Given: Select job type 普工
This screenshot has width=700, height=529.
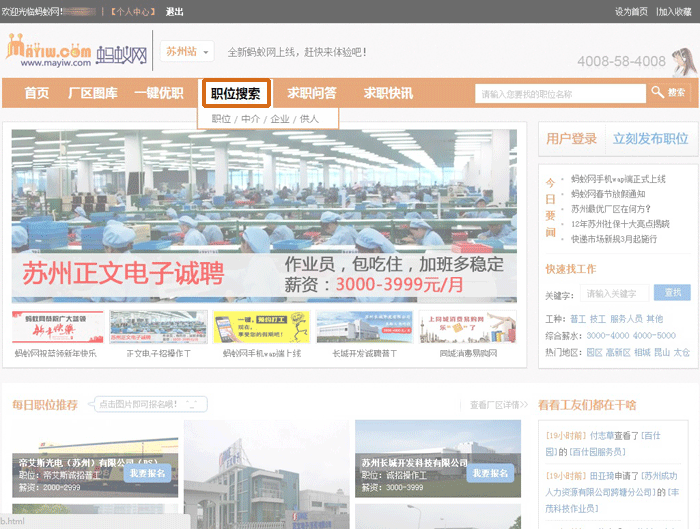Looking at the screenshot, I should [x=578, y=319].
